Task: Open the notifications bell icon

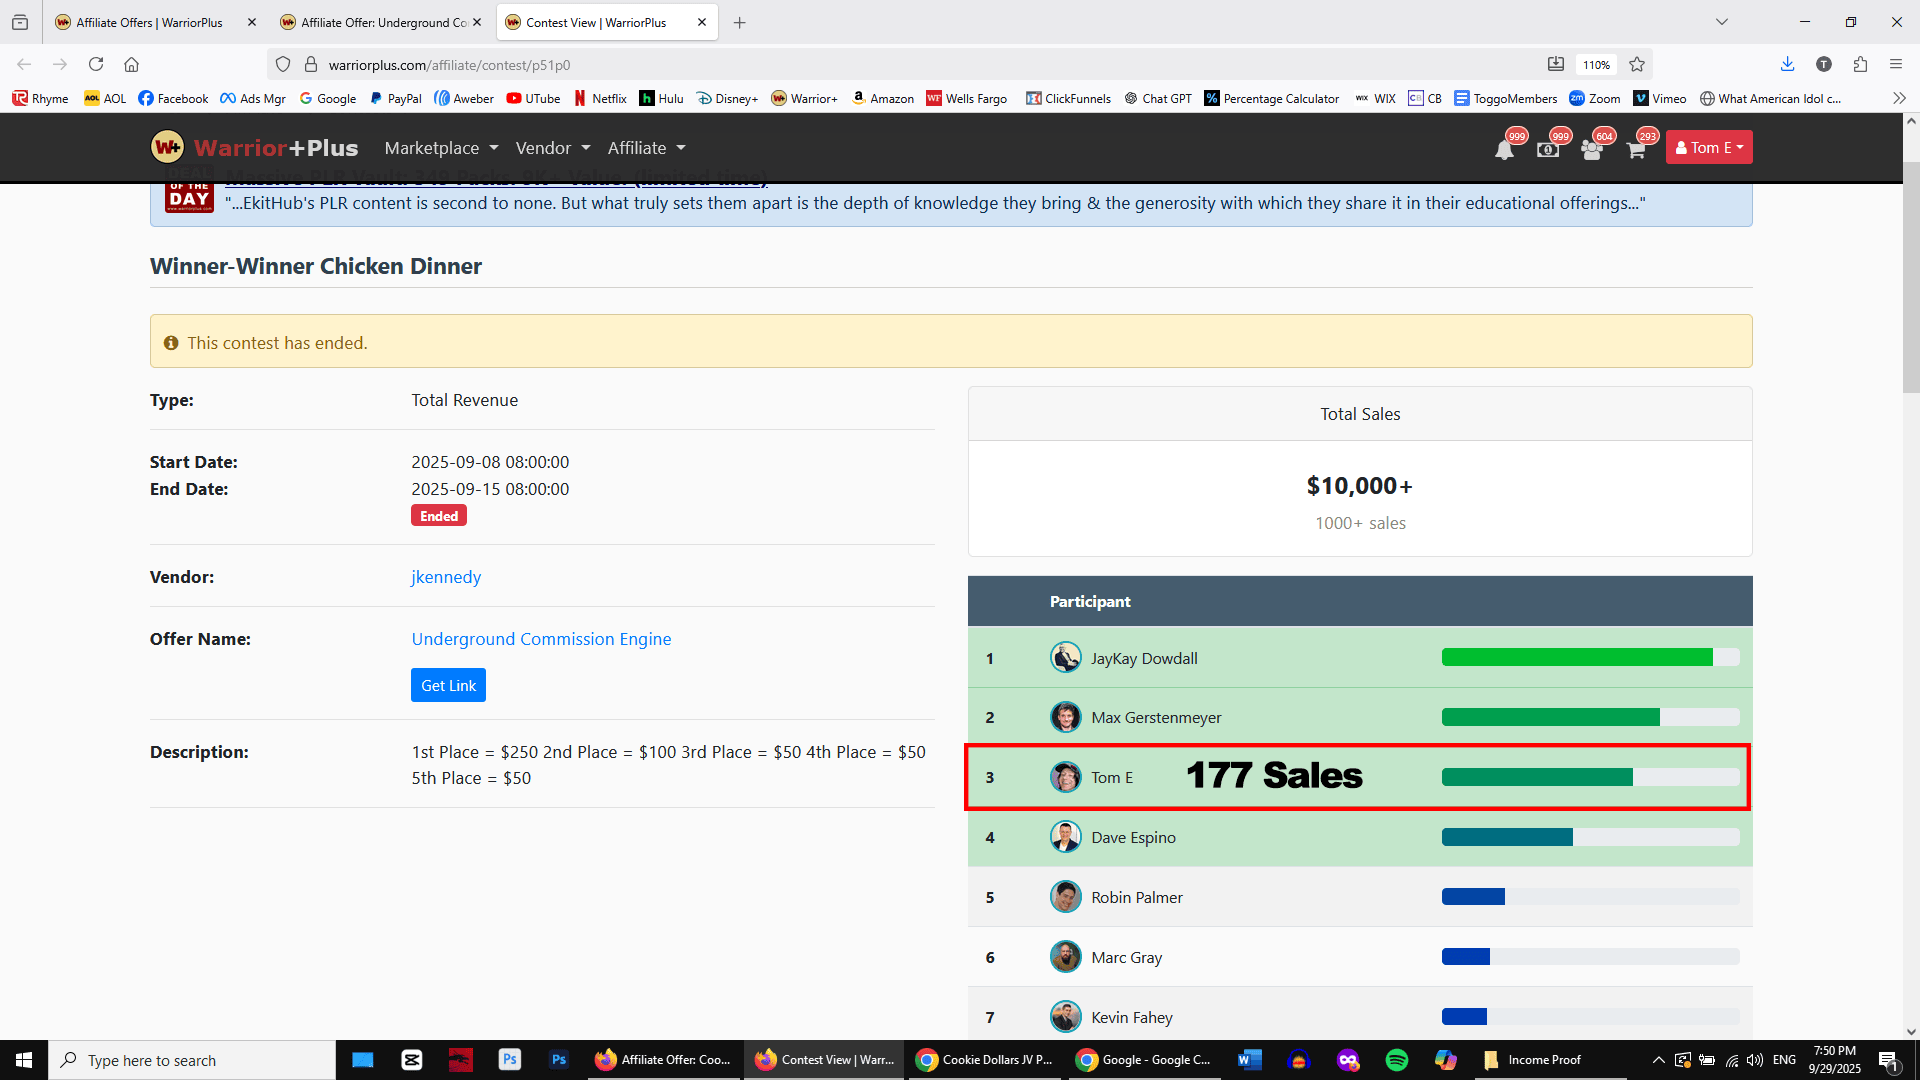Action: [x=1504, y=150]
